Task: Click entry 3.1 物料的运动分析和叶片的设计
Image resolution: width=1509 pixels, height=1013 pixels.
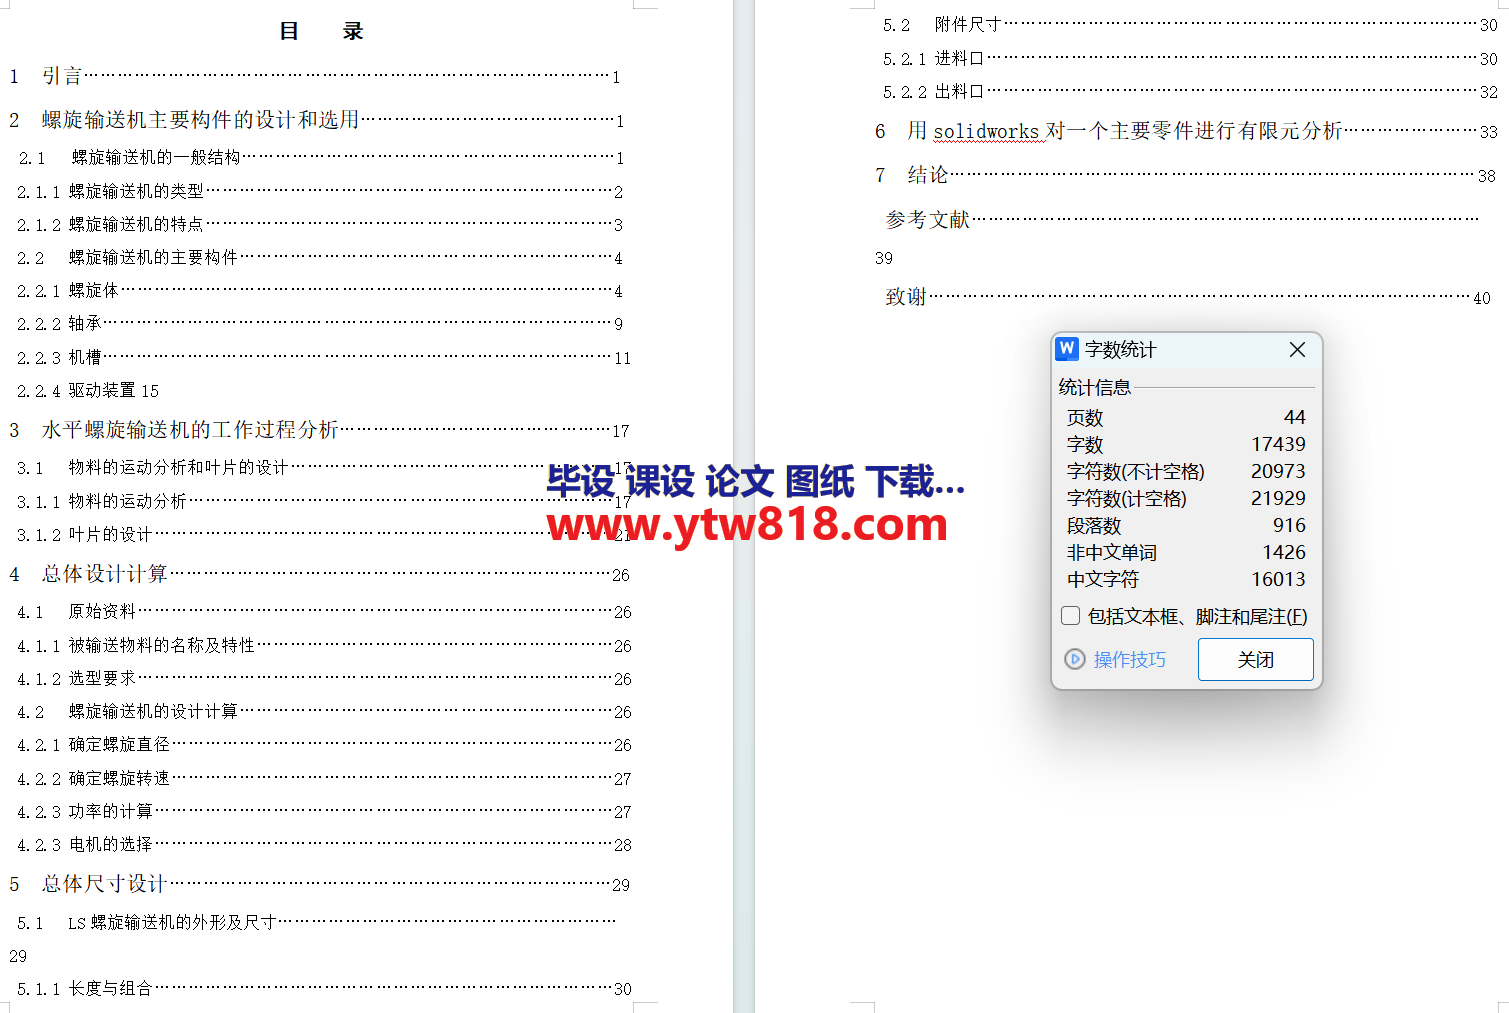Action: click(x=324, y=467)
